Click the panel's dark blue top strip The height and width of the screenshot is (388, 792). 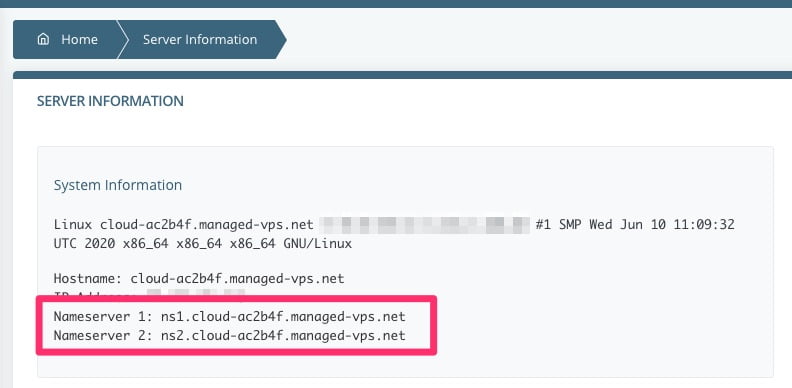pos(403,75)
